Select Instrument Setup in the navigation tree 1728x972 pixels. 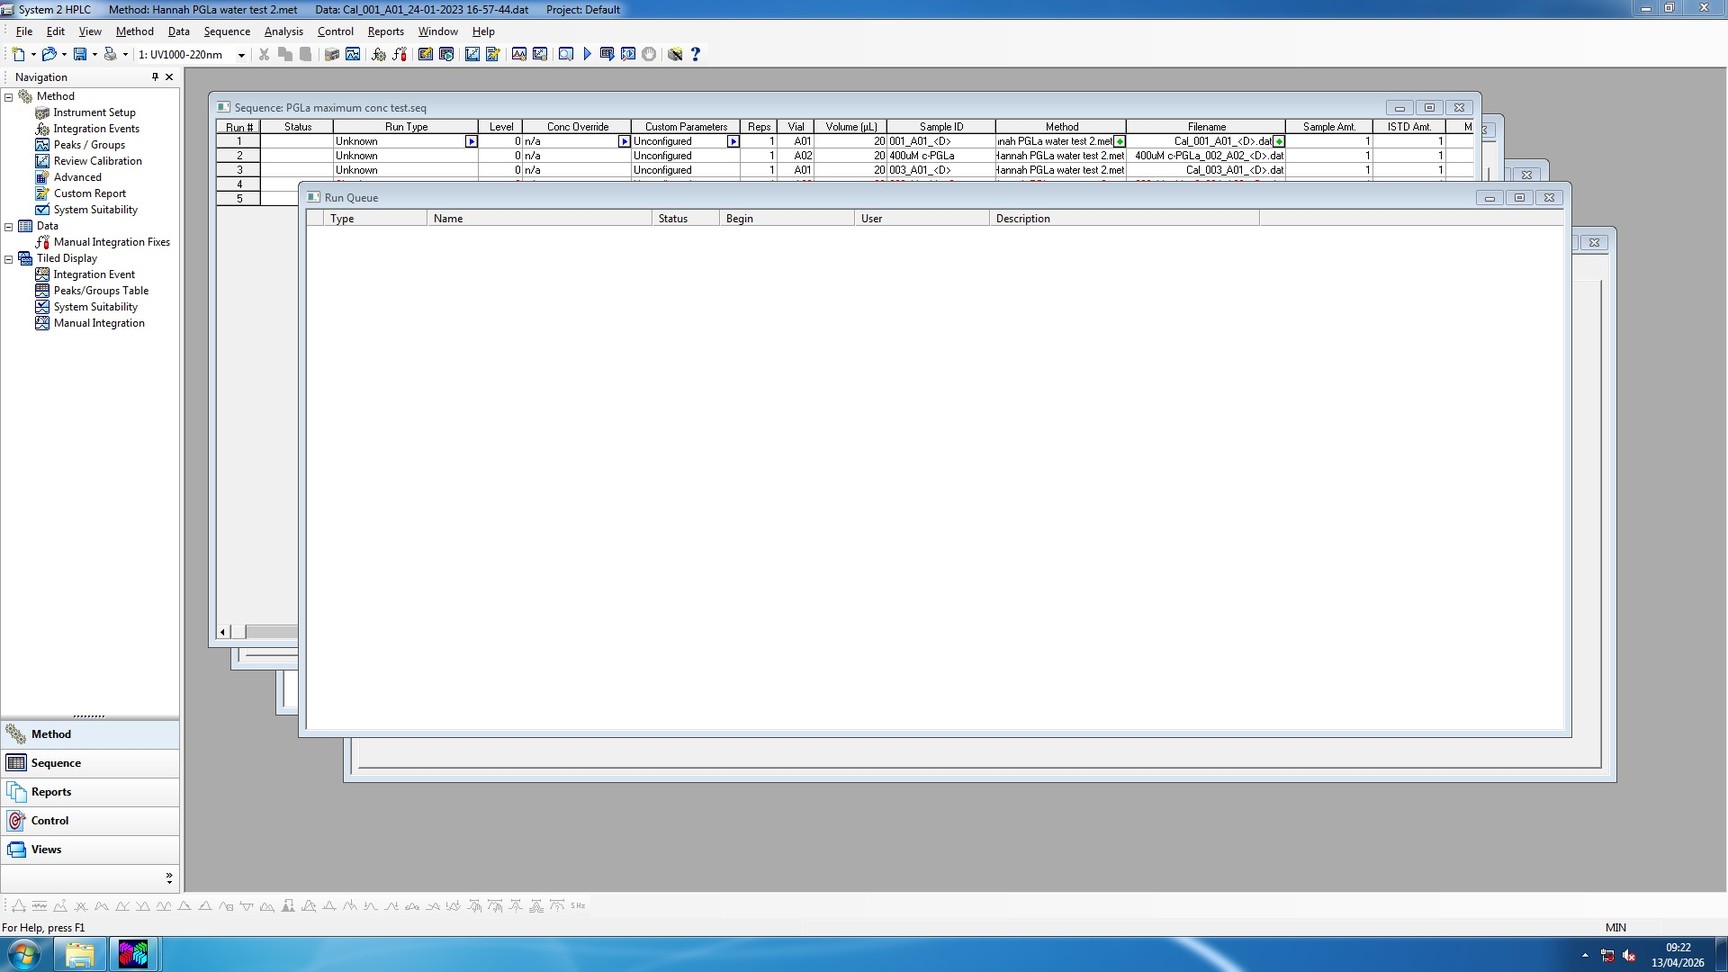pos(94,113)
